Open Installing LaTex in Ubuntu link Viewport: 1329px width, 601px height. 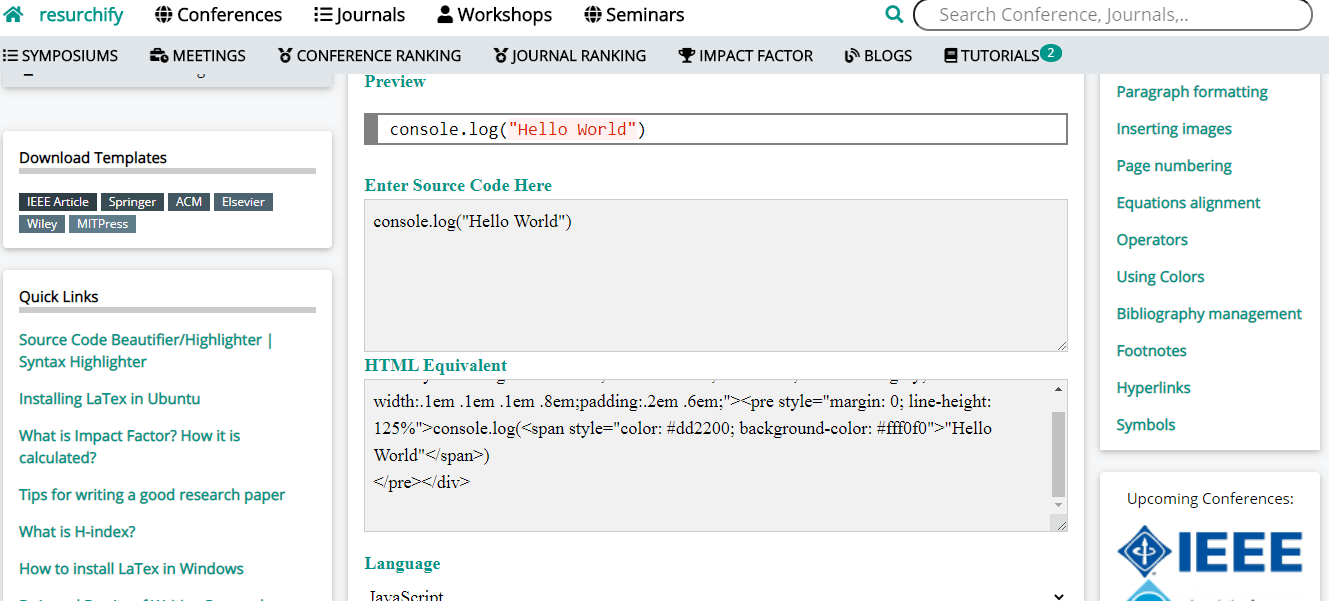tap(110, 399)
